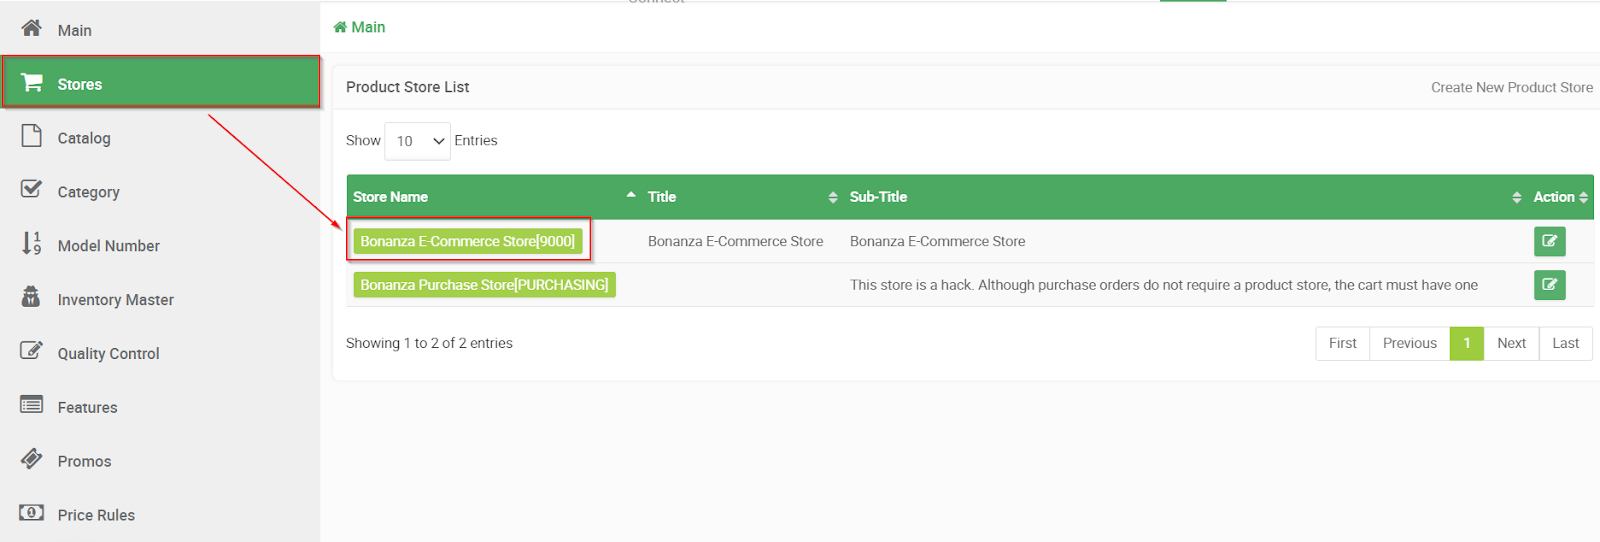Click the Features list icon
The width and height of the screenshot is (1600, 542).
click(32, 405)
